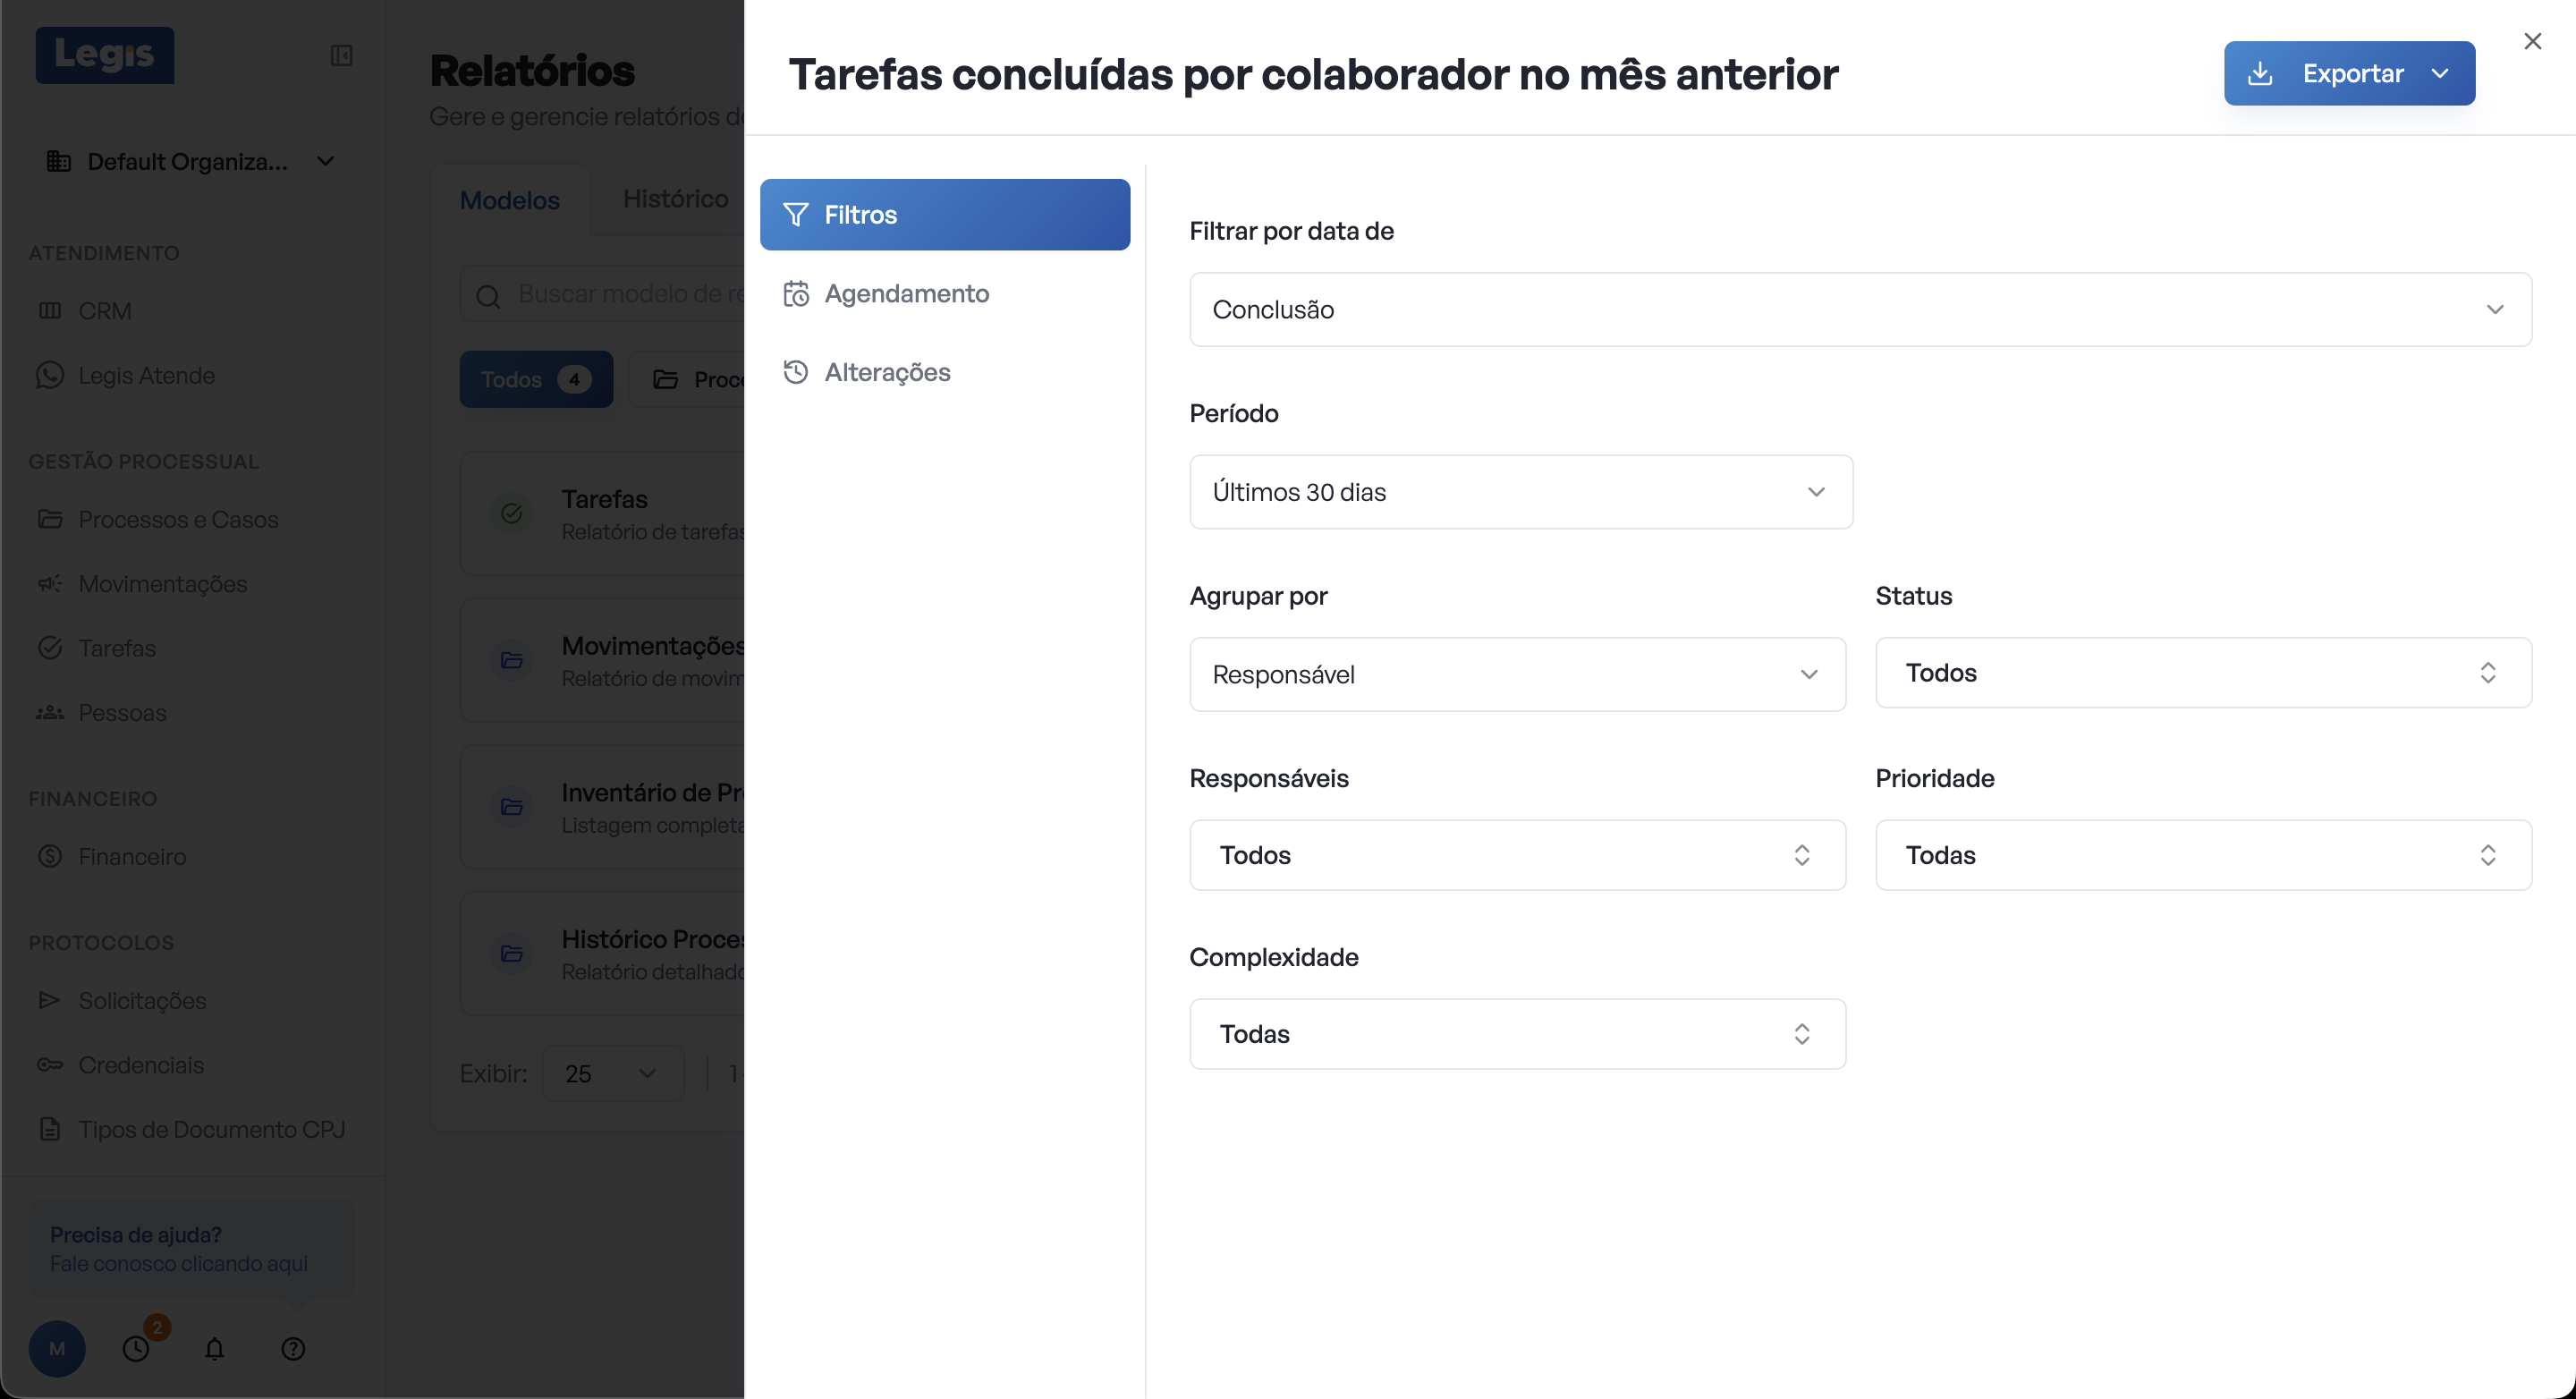Screen dimensions: 2576x1399
Task: Collapse sidebar using panel toggle icon
Action: [341, 55]
